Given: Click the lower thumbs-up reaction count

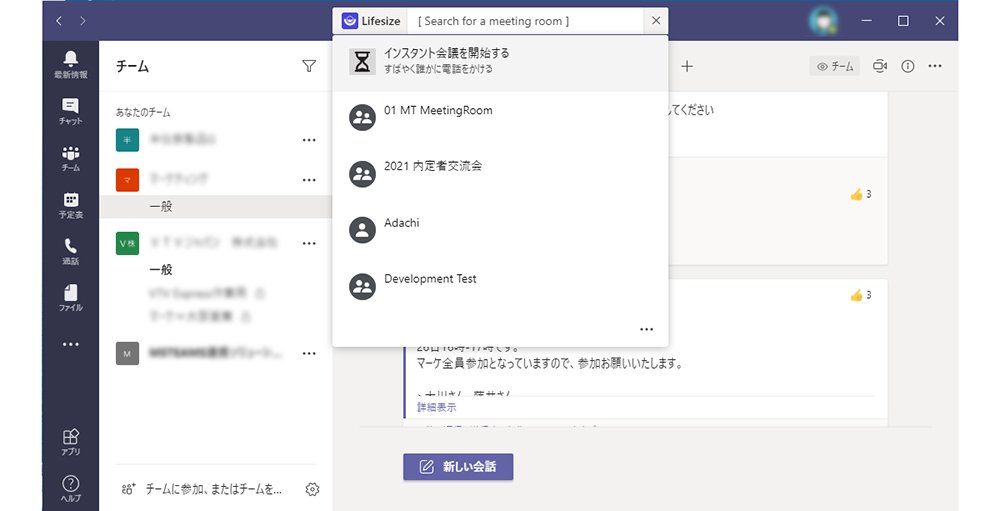Looking at the screenshot, I should pyautogui.click(x=861, y=295).
